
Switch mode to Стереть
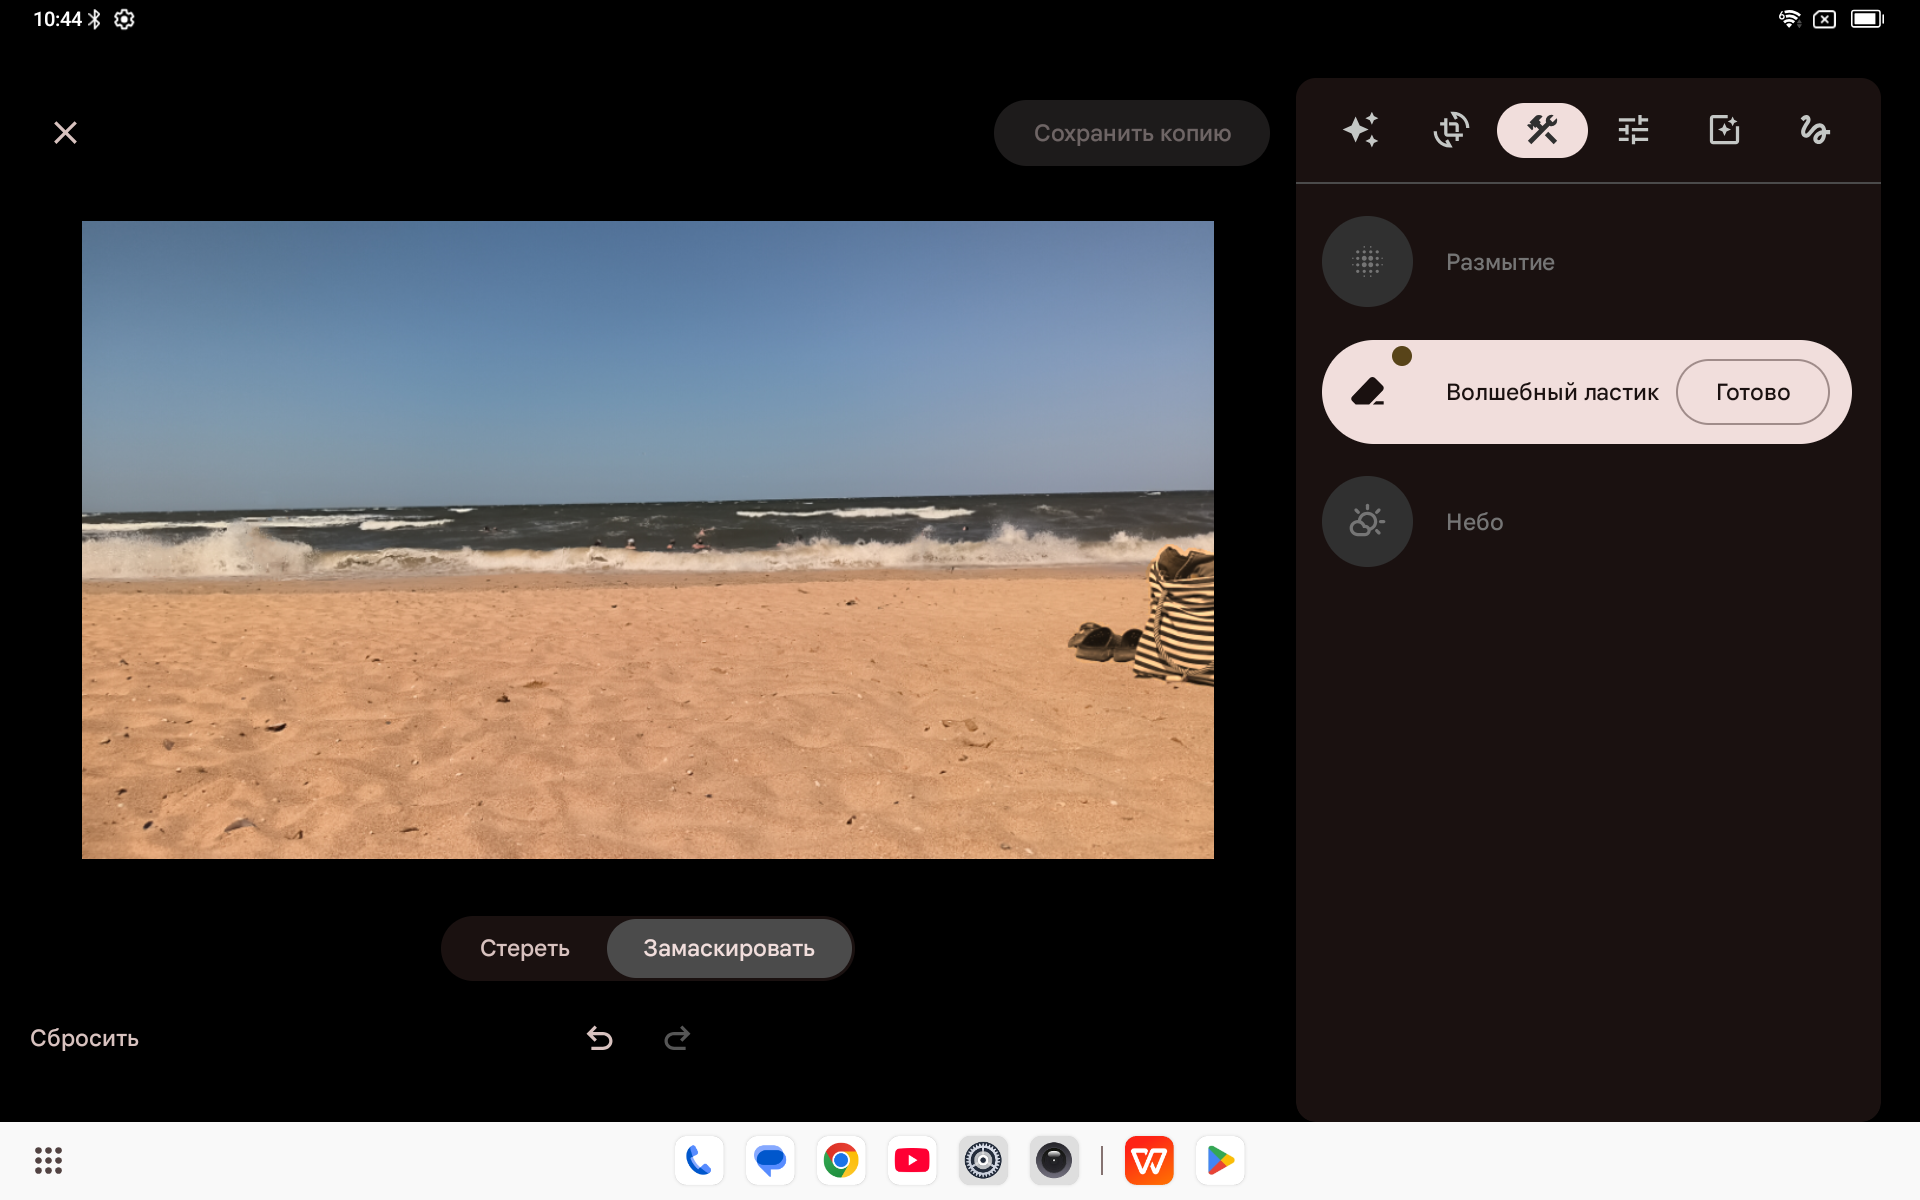coord(525,948)
